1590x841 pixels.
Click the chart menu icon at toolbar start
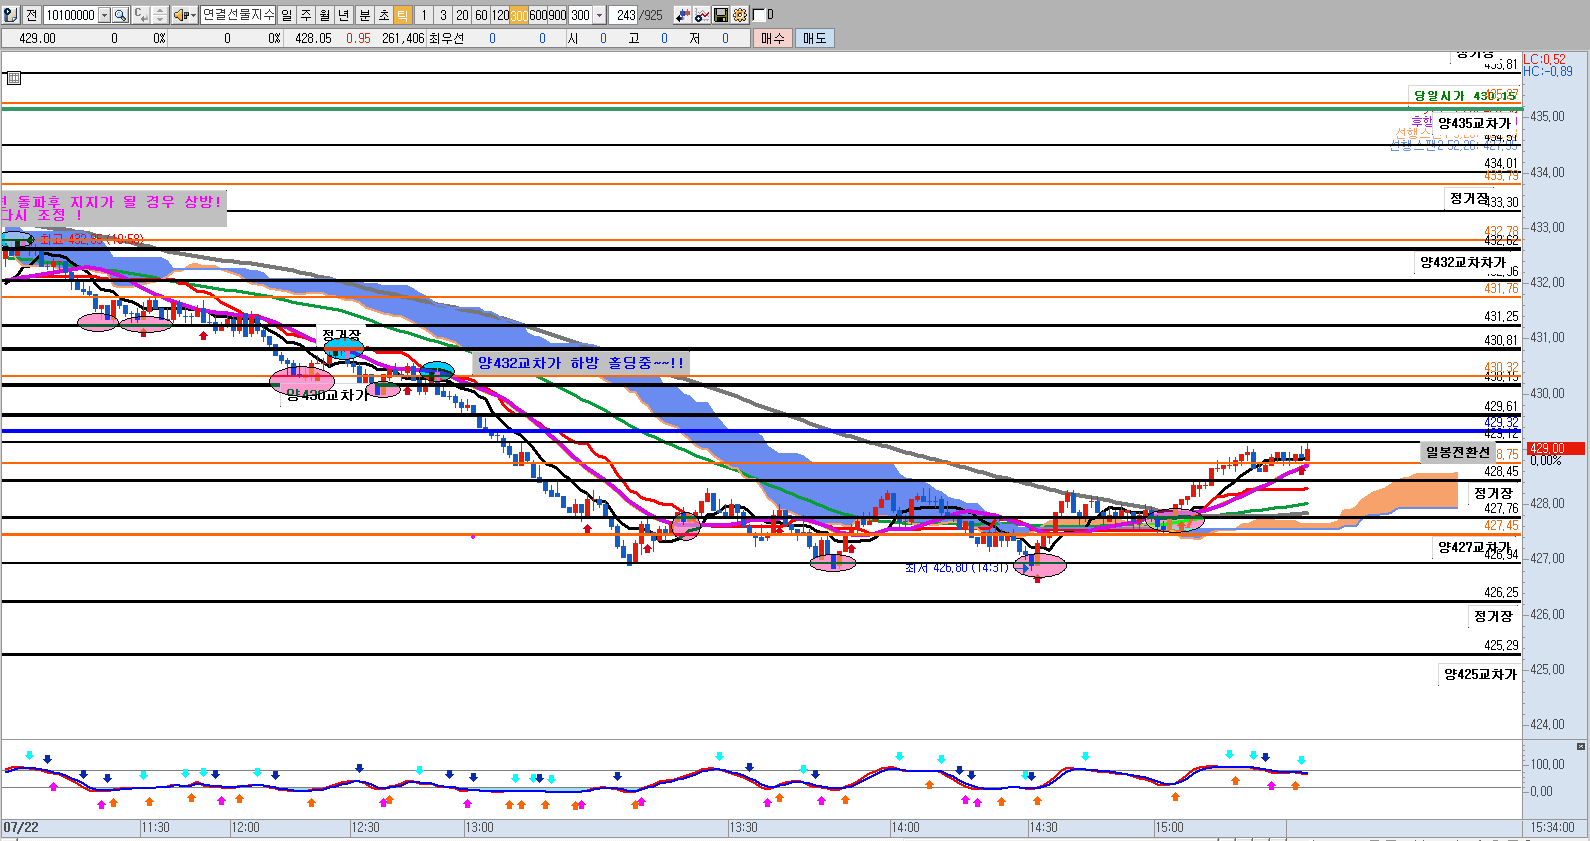(x=10, y=15)
